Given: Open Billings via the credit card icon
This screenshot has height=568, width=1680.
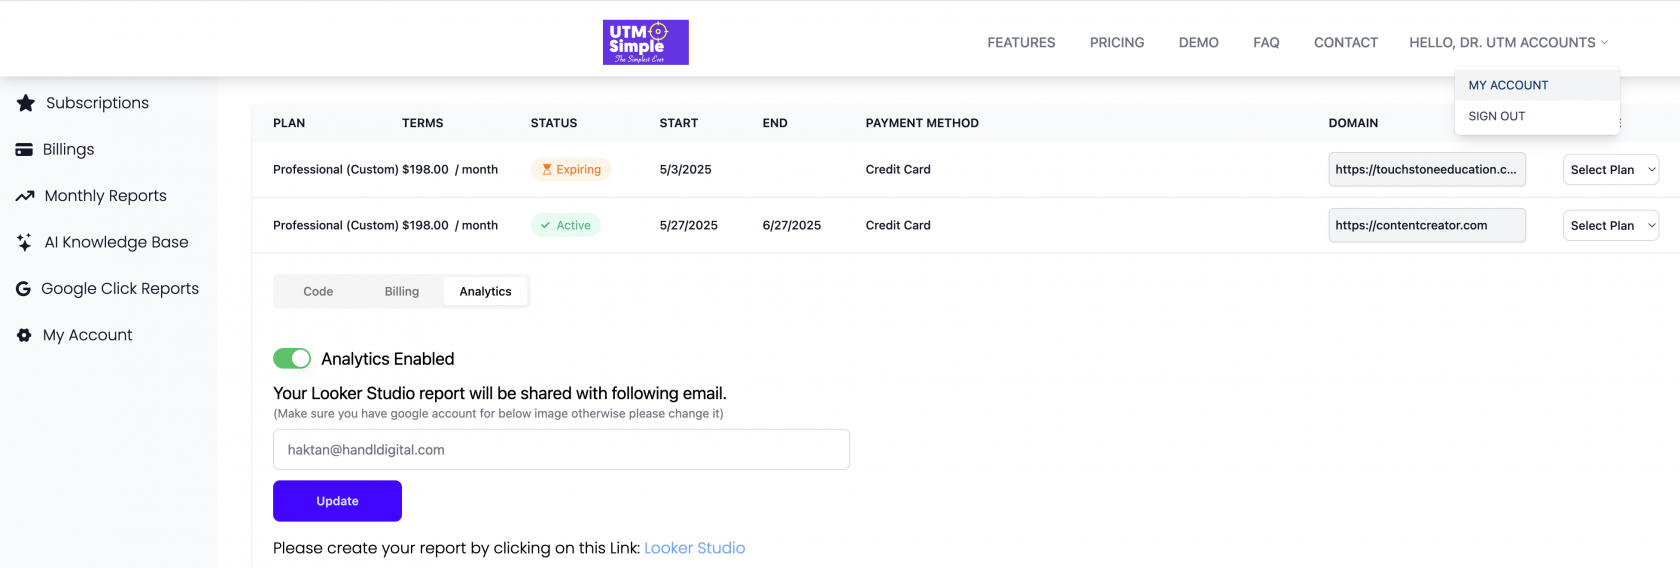Looking at the screenshot, I should click(24, 150).
